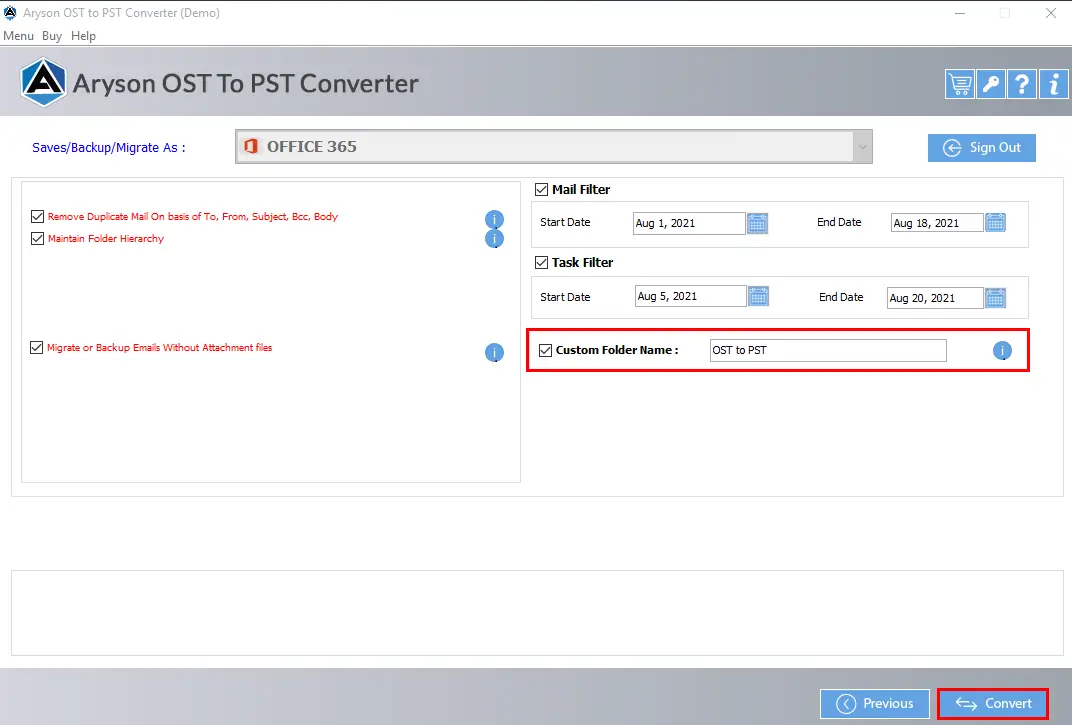
Task: Open the Help menu
Action: (x=83, y=36)
